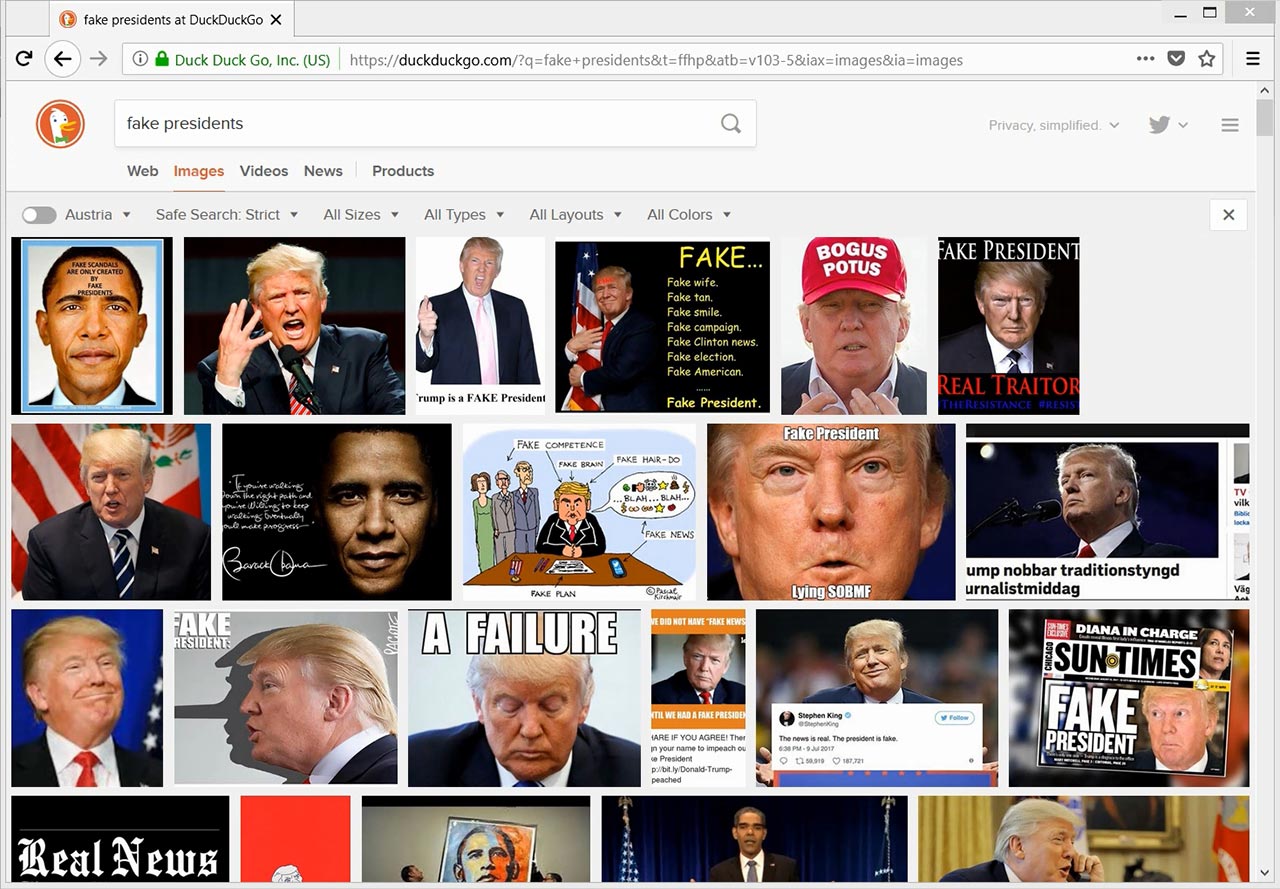The image size is (1280, 889).
Task: Open the Fake President Real Traitor image
Action: [x=1009, y=326]
